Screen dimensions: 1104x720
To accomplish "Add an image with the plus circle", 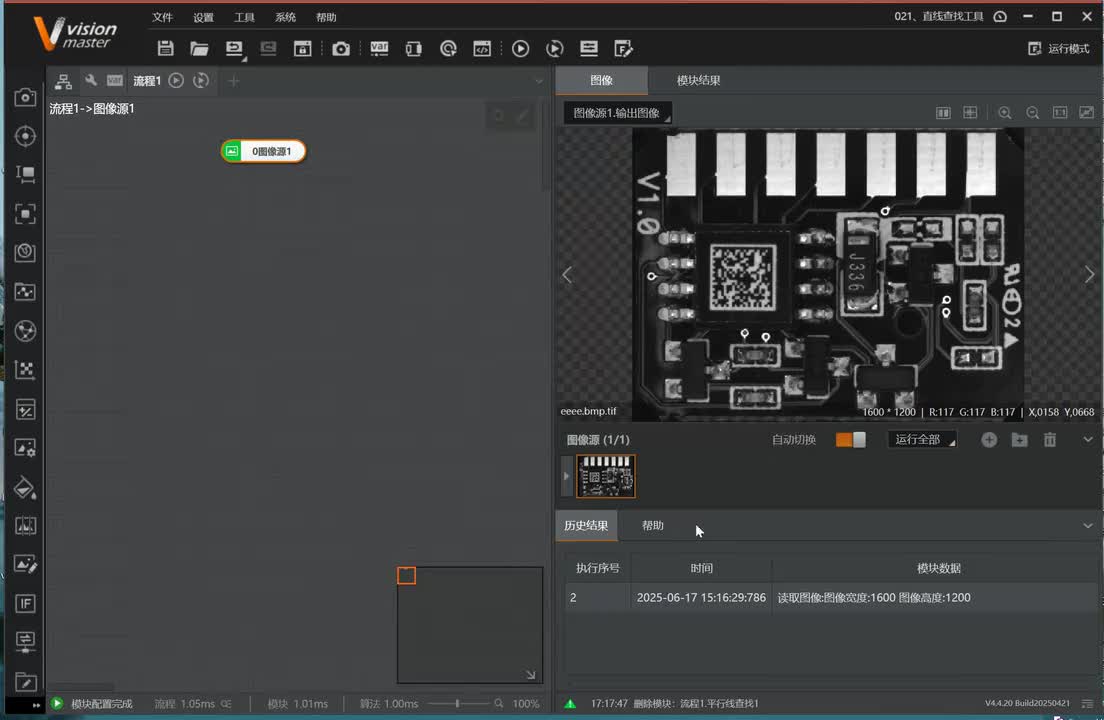I will click(989, 439).
